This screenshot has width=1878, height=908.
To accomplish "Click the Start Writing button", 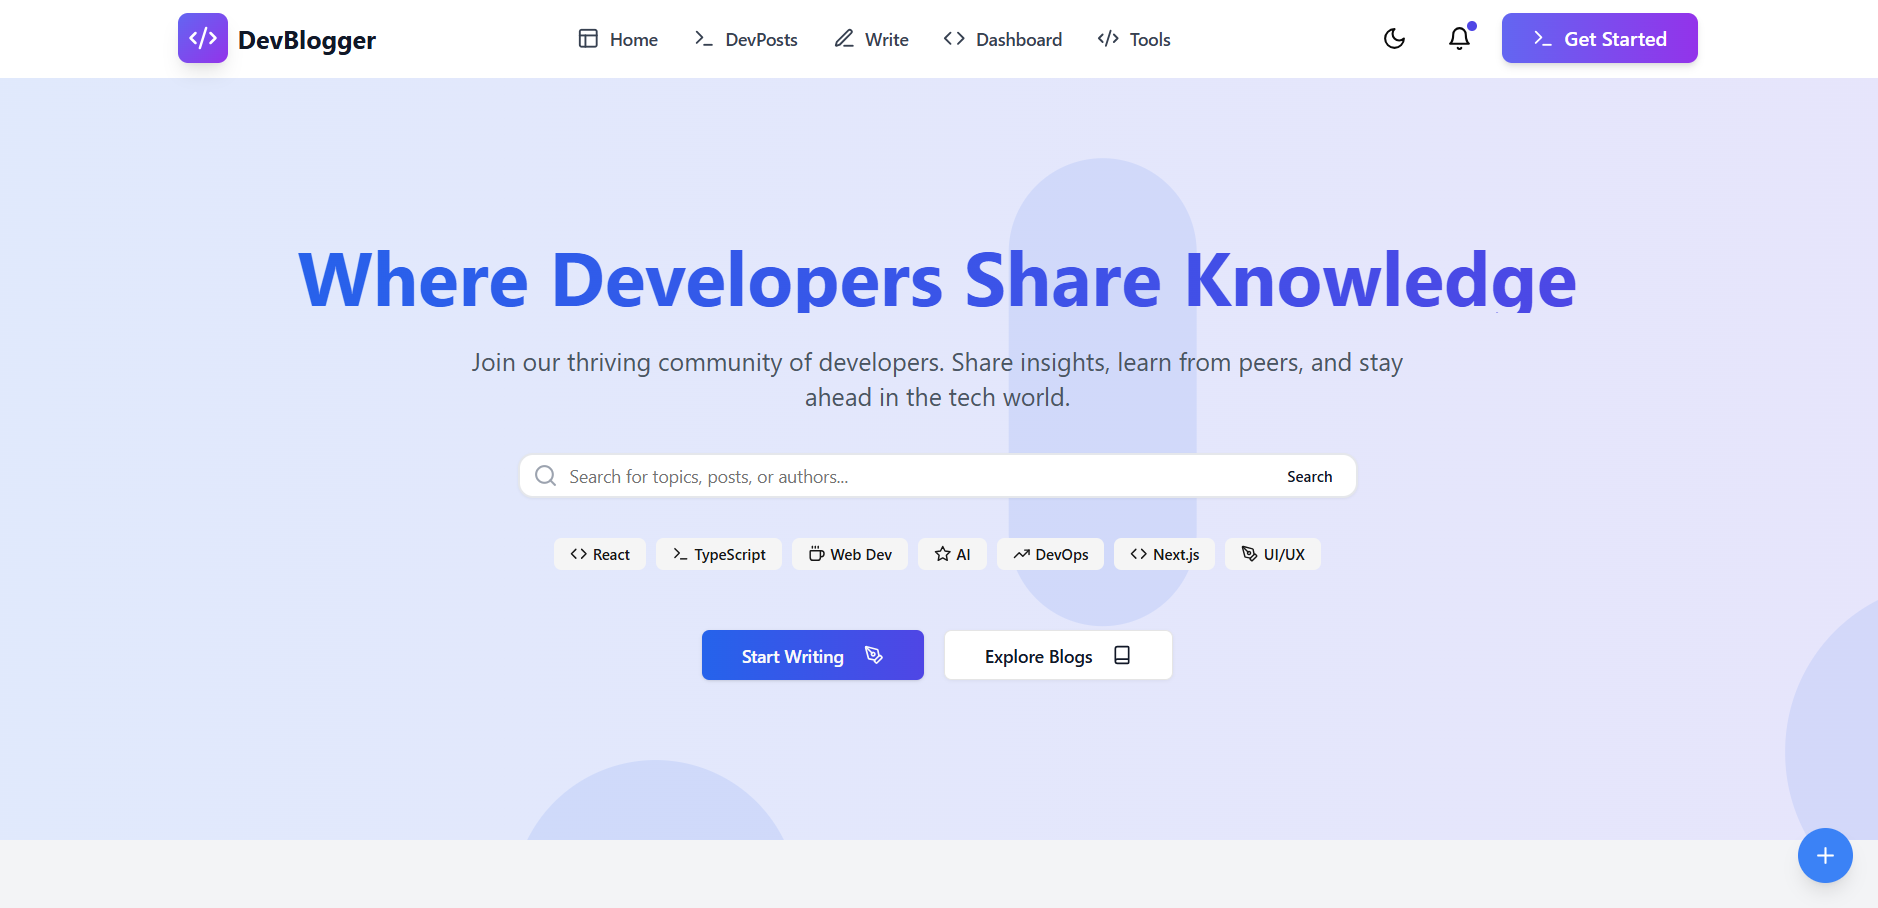I will tap(813, 655).
